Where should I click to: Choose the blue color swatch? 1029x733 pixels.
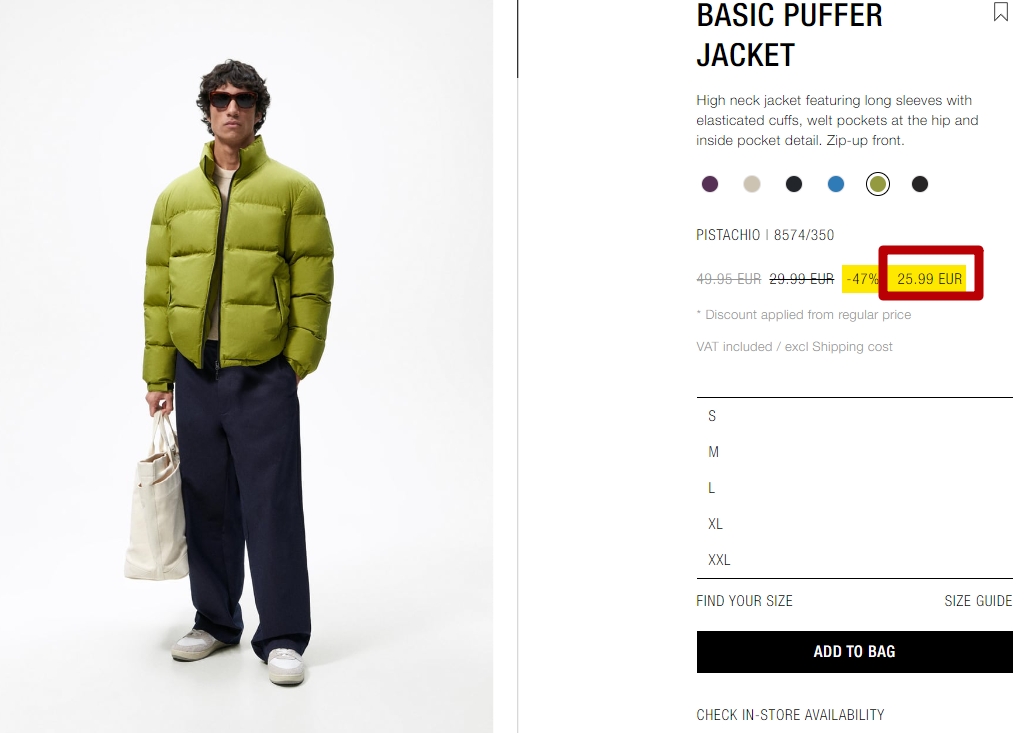coord(835,184)
